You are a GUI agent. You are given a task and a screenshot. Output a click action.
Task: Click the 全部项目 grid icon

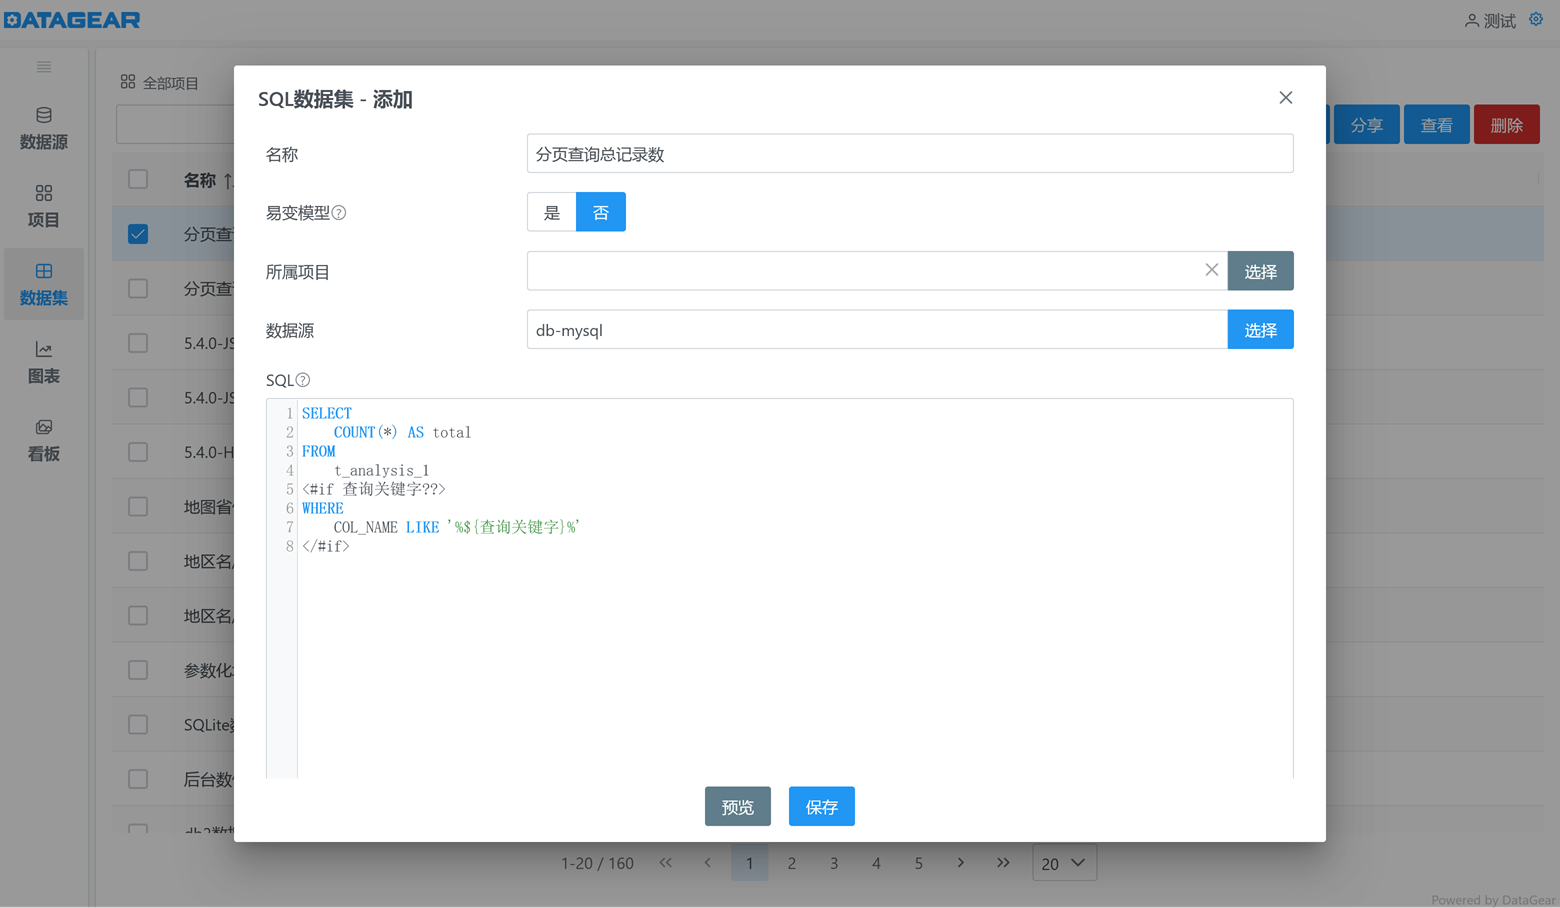pyautogui.click(x=128, y=82)
